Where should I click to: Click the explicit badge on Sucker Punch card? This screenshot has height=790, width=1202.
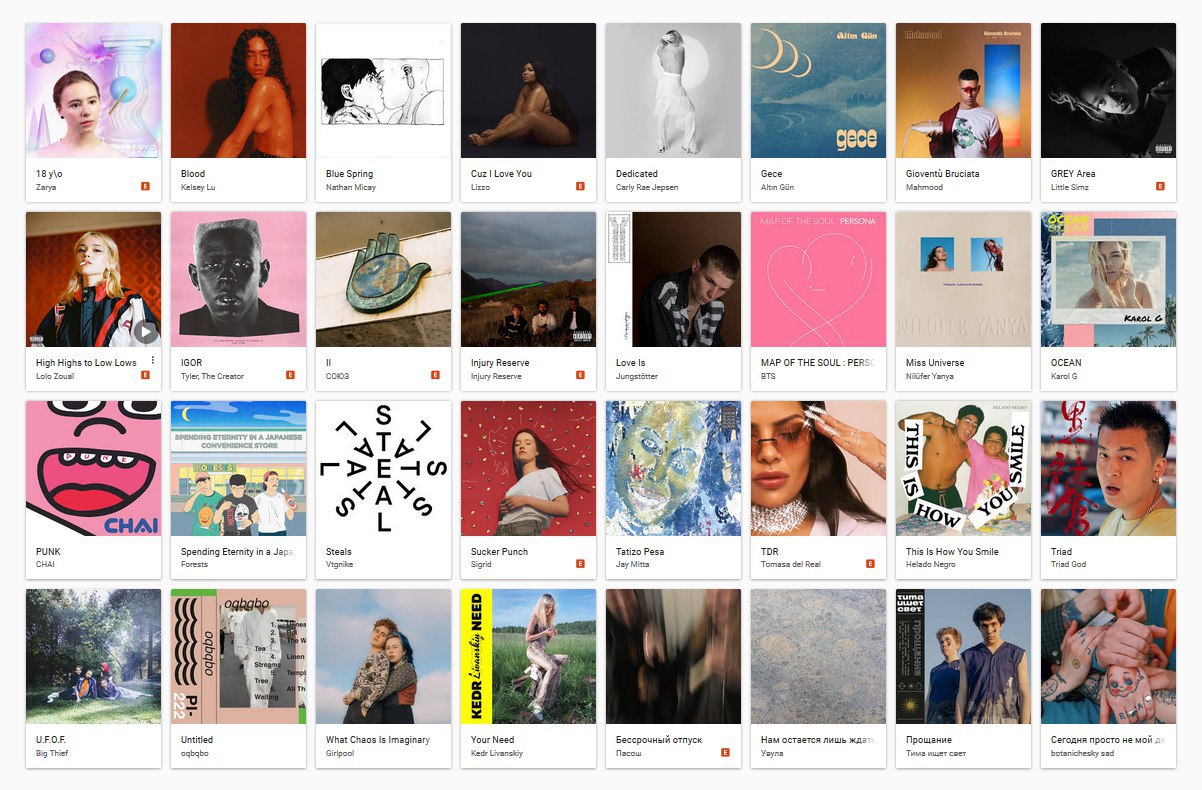[581, 564]
